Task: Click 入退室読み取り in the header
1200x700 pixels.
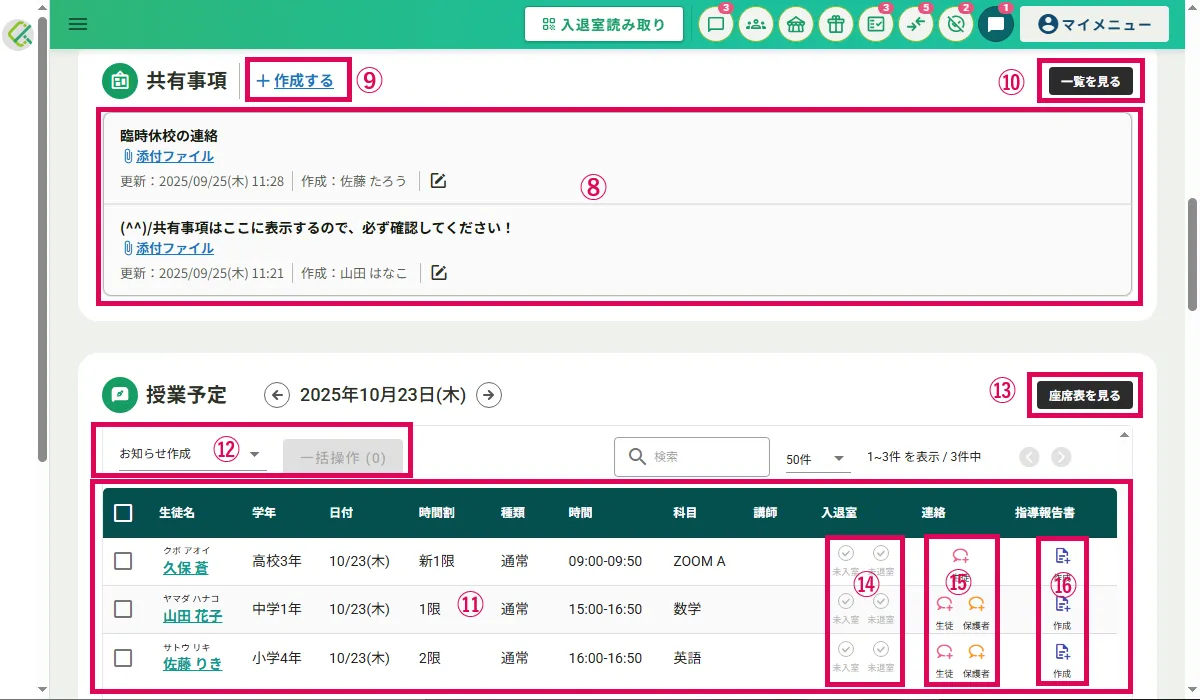Action: pos(604,25)
